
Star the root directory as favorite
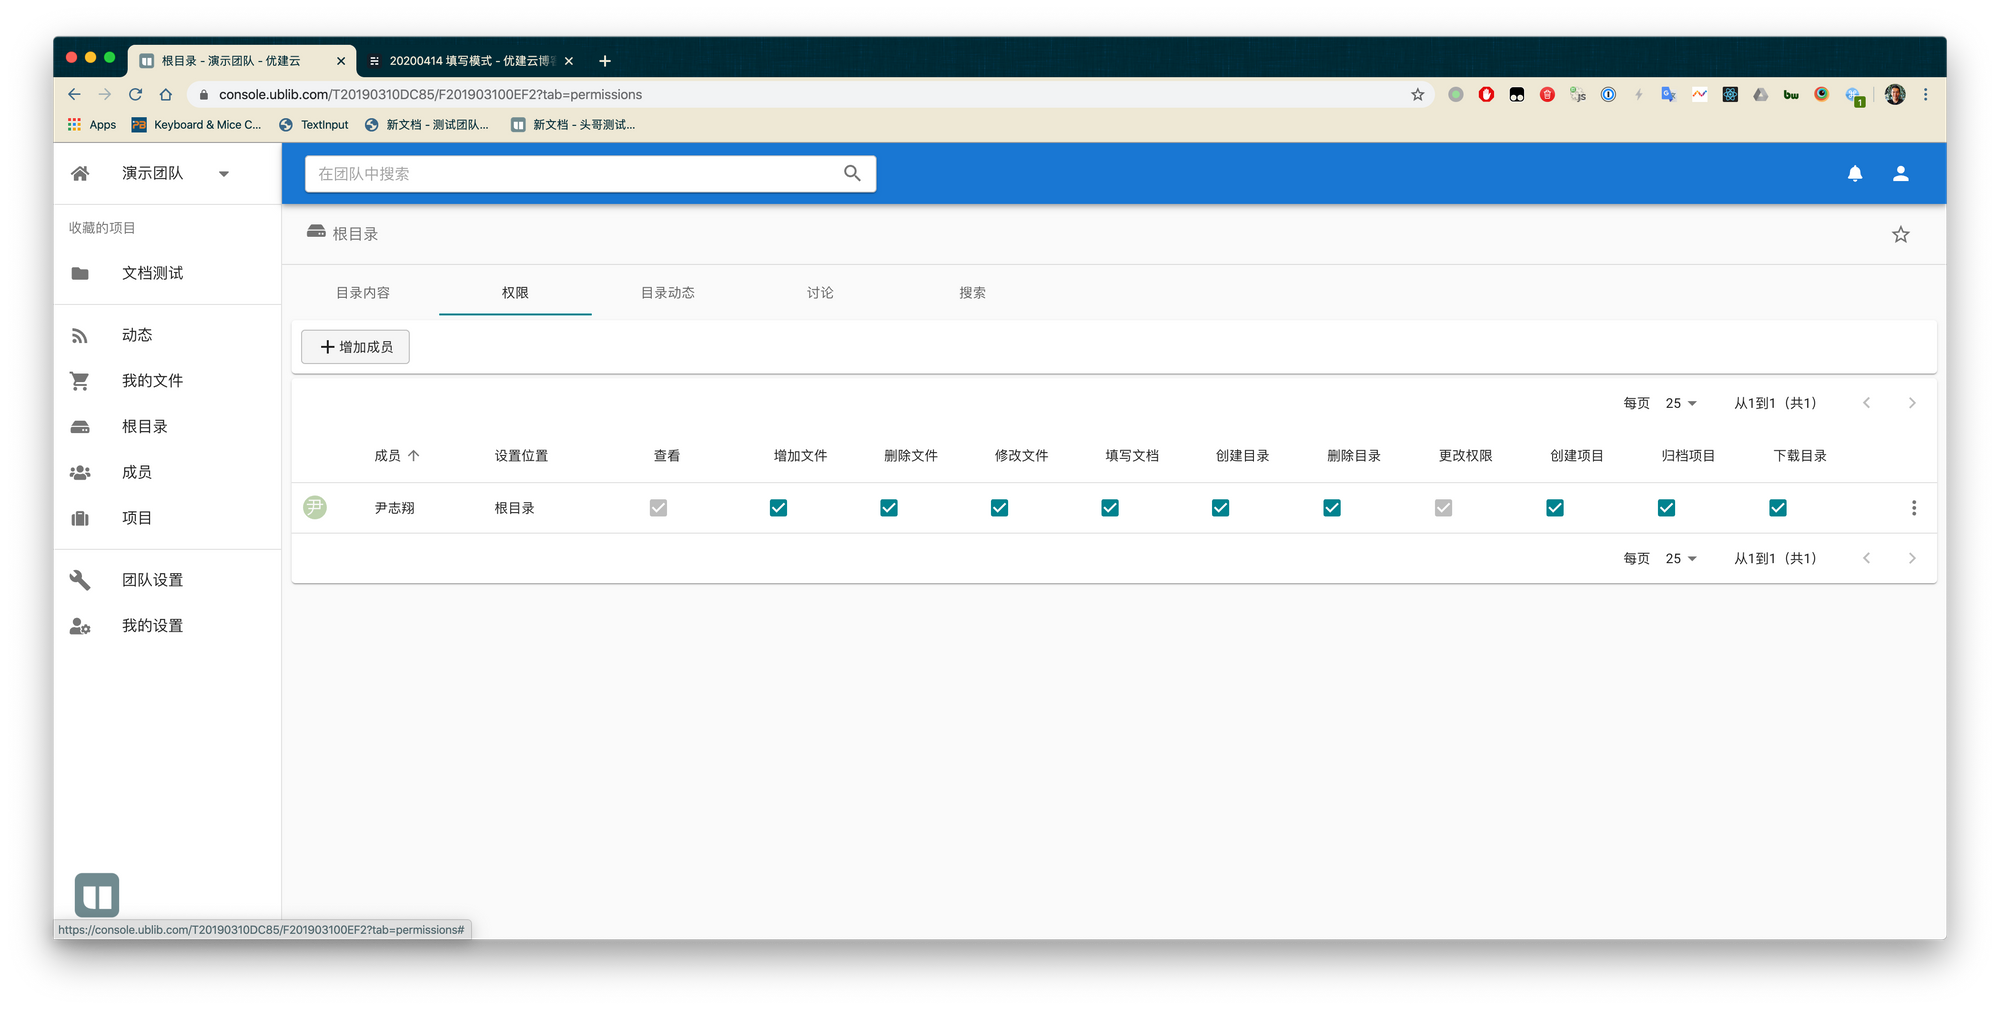click(x=1900, y=235)
